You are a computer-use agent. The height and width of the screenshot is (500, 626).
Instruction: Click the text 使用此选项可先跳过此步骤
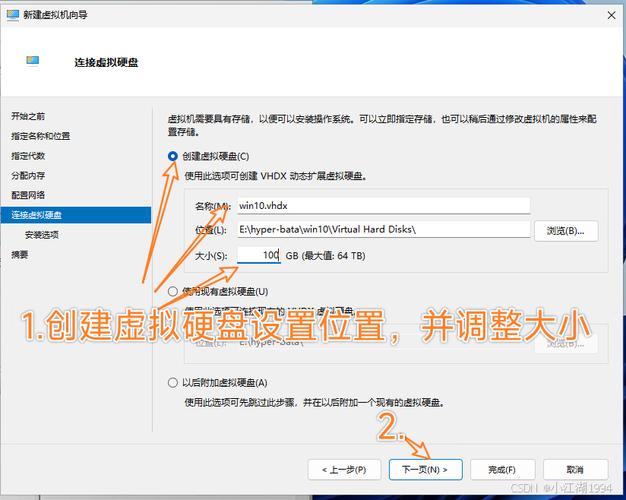240,403
